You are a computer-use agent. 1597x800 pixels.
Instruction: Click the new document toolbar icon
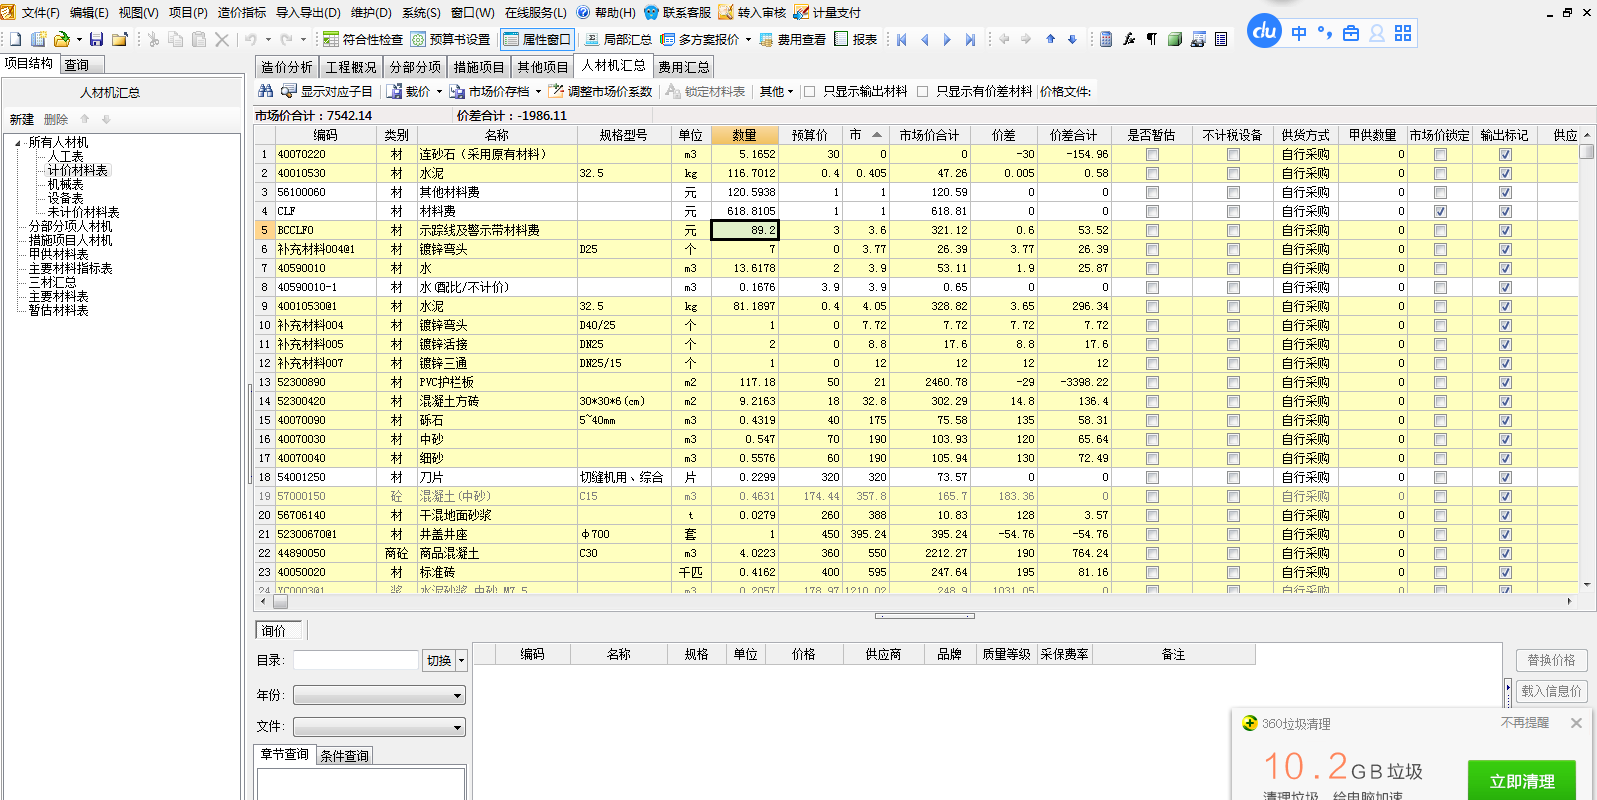(15, 39)
